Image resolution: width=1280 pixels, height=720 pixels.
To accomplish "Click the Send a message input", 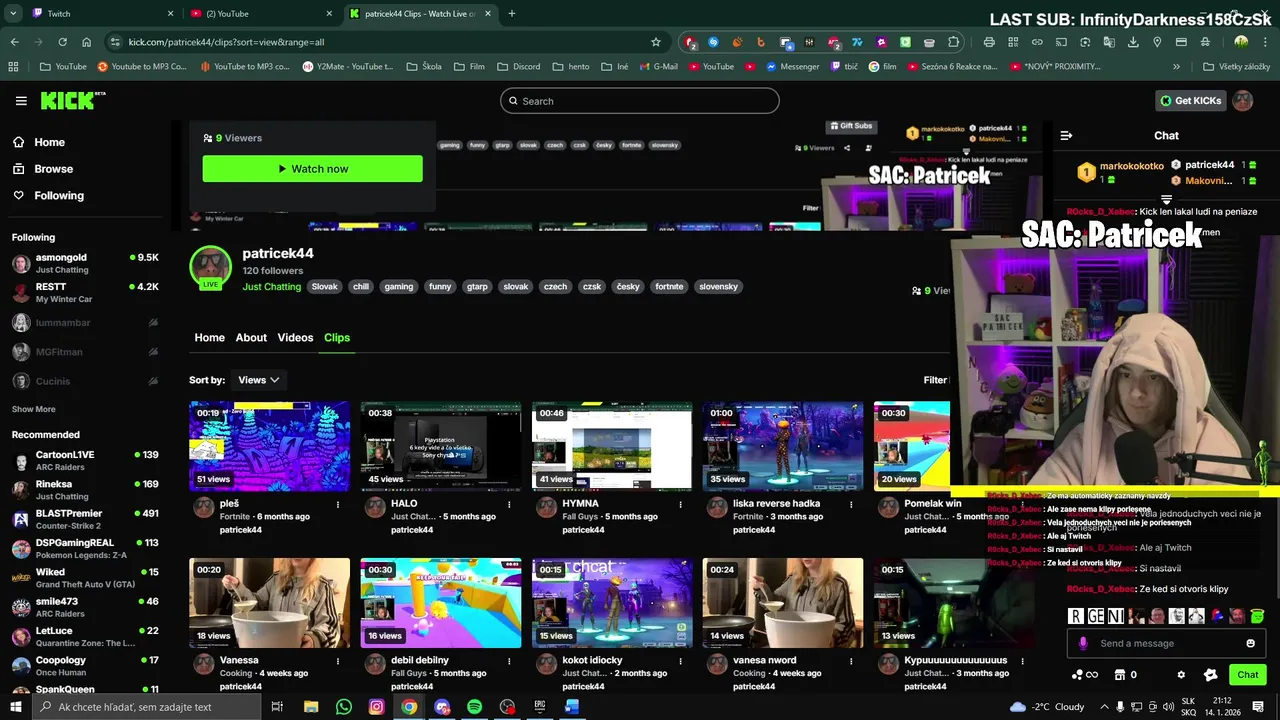I will click(x=1165, y=643).
